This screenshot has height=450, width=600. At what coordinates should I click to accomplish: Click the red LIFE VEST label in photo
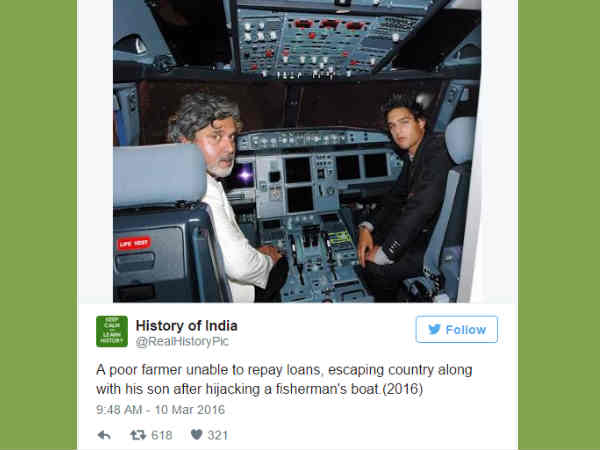(x=134, y=243)
